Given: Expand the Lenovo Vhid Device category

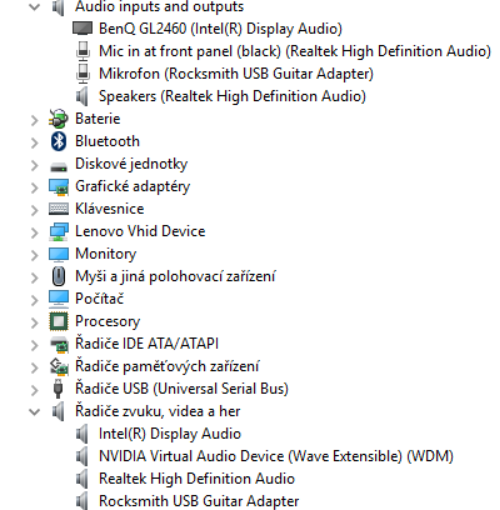Looking at the screenshot, I should [34, 233].
